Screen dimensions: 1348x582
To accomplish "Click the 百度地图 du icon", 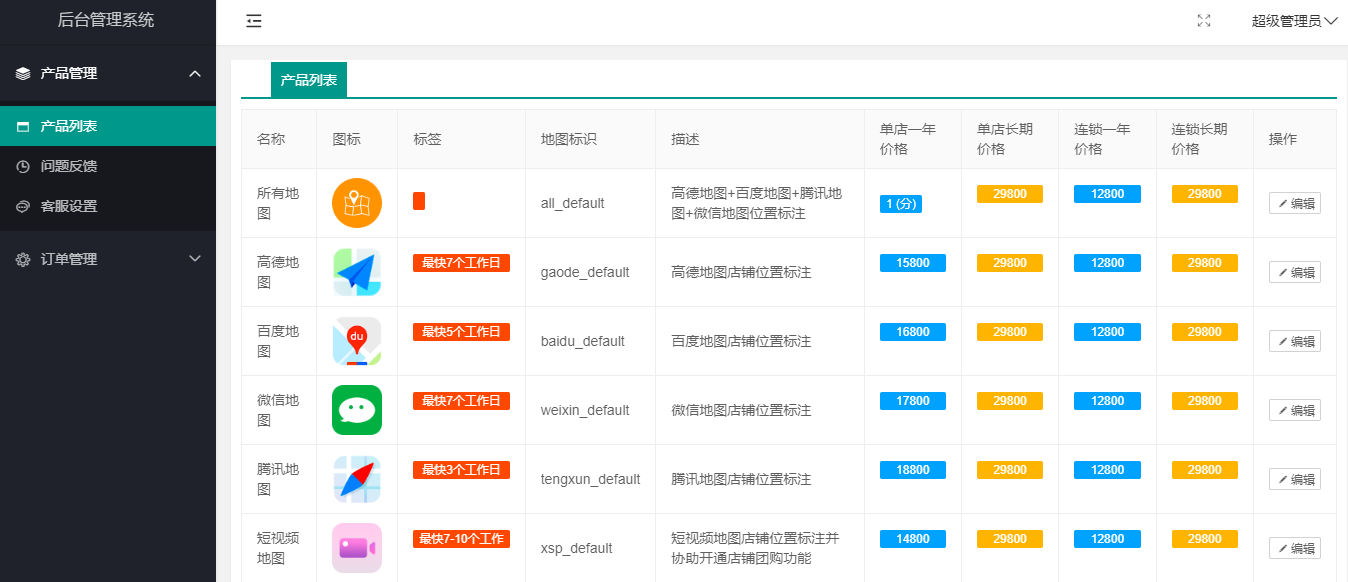I will point(356,340).
